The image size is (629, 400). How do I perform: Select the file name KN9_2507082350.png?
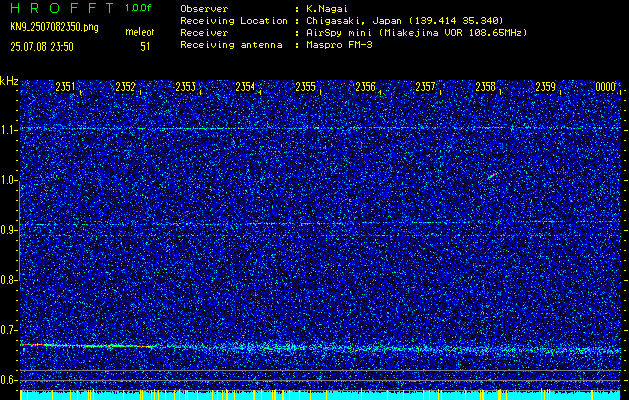tap(54, 27)
